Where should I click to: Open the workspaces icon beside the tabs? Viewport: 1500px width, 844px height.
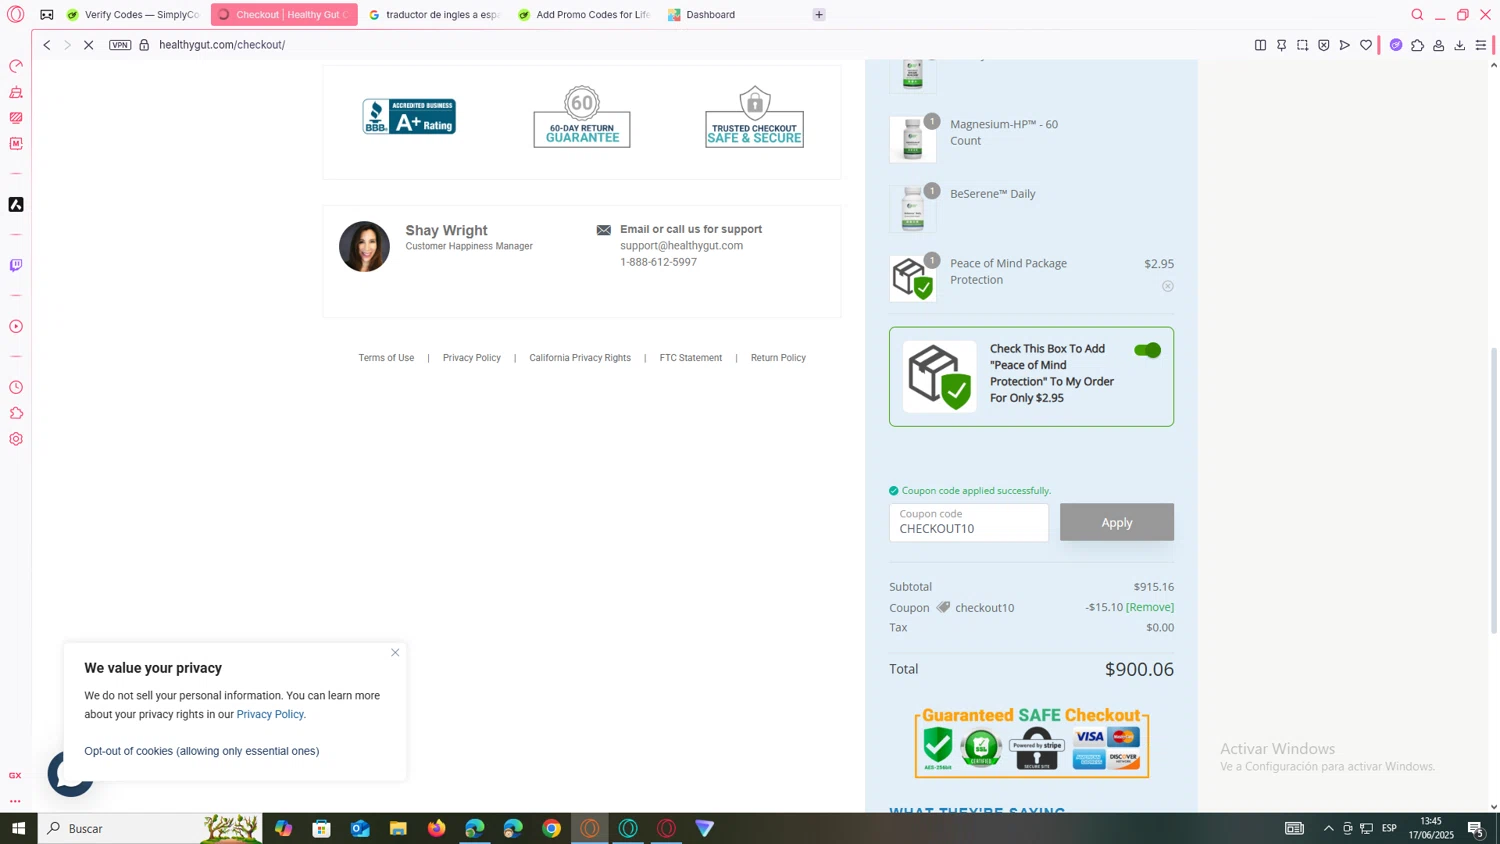pos(47,15)
